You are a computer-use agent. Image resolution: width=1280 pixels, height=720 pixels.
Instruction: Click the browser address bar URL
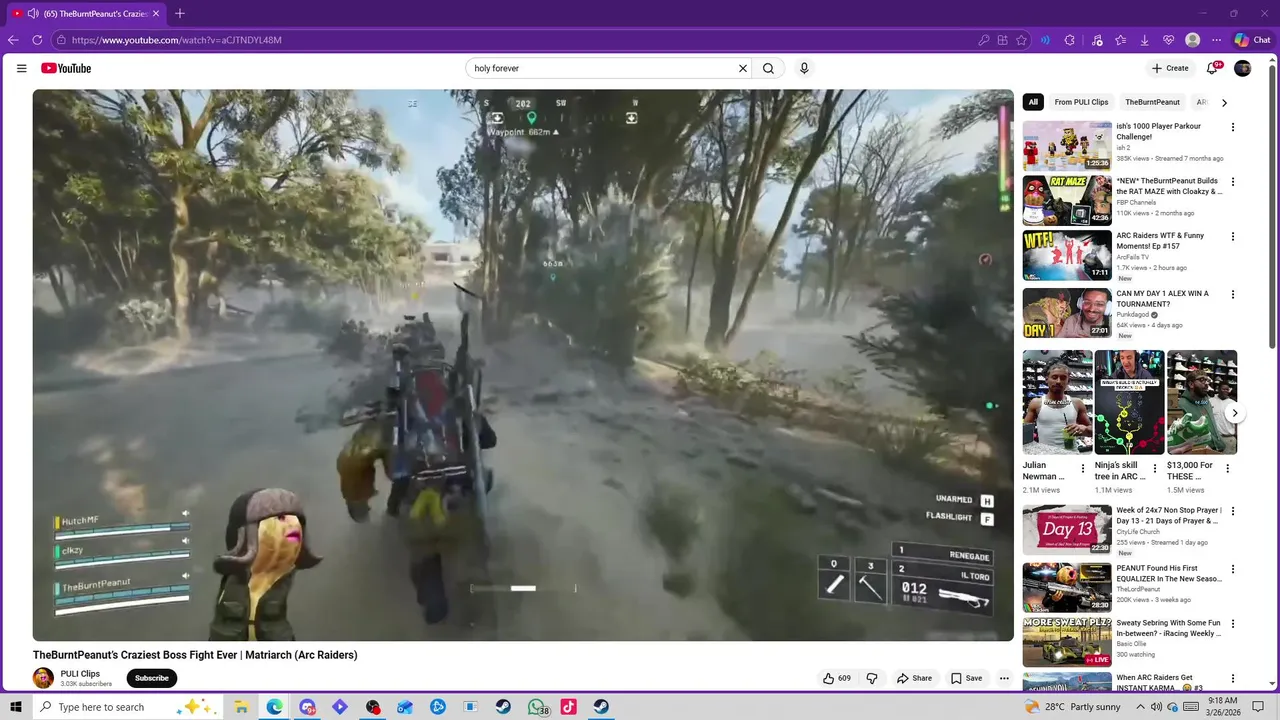[177, 40]
